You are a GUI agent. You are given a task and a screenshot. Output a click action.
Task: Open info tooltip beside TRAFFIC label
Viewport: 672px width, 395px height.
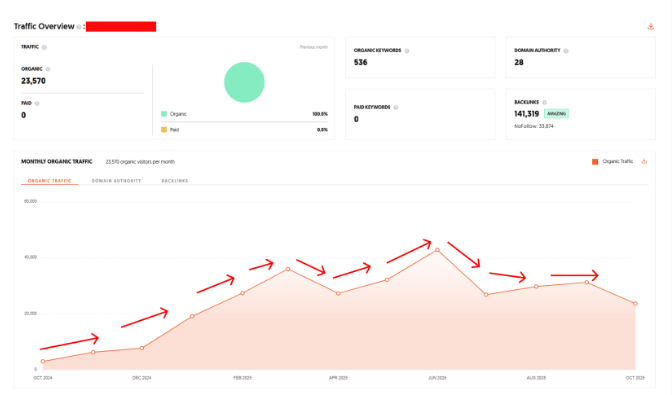(x=44, y=47)
